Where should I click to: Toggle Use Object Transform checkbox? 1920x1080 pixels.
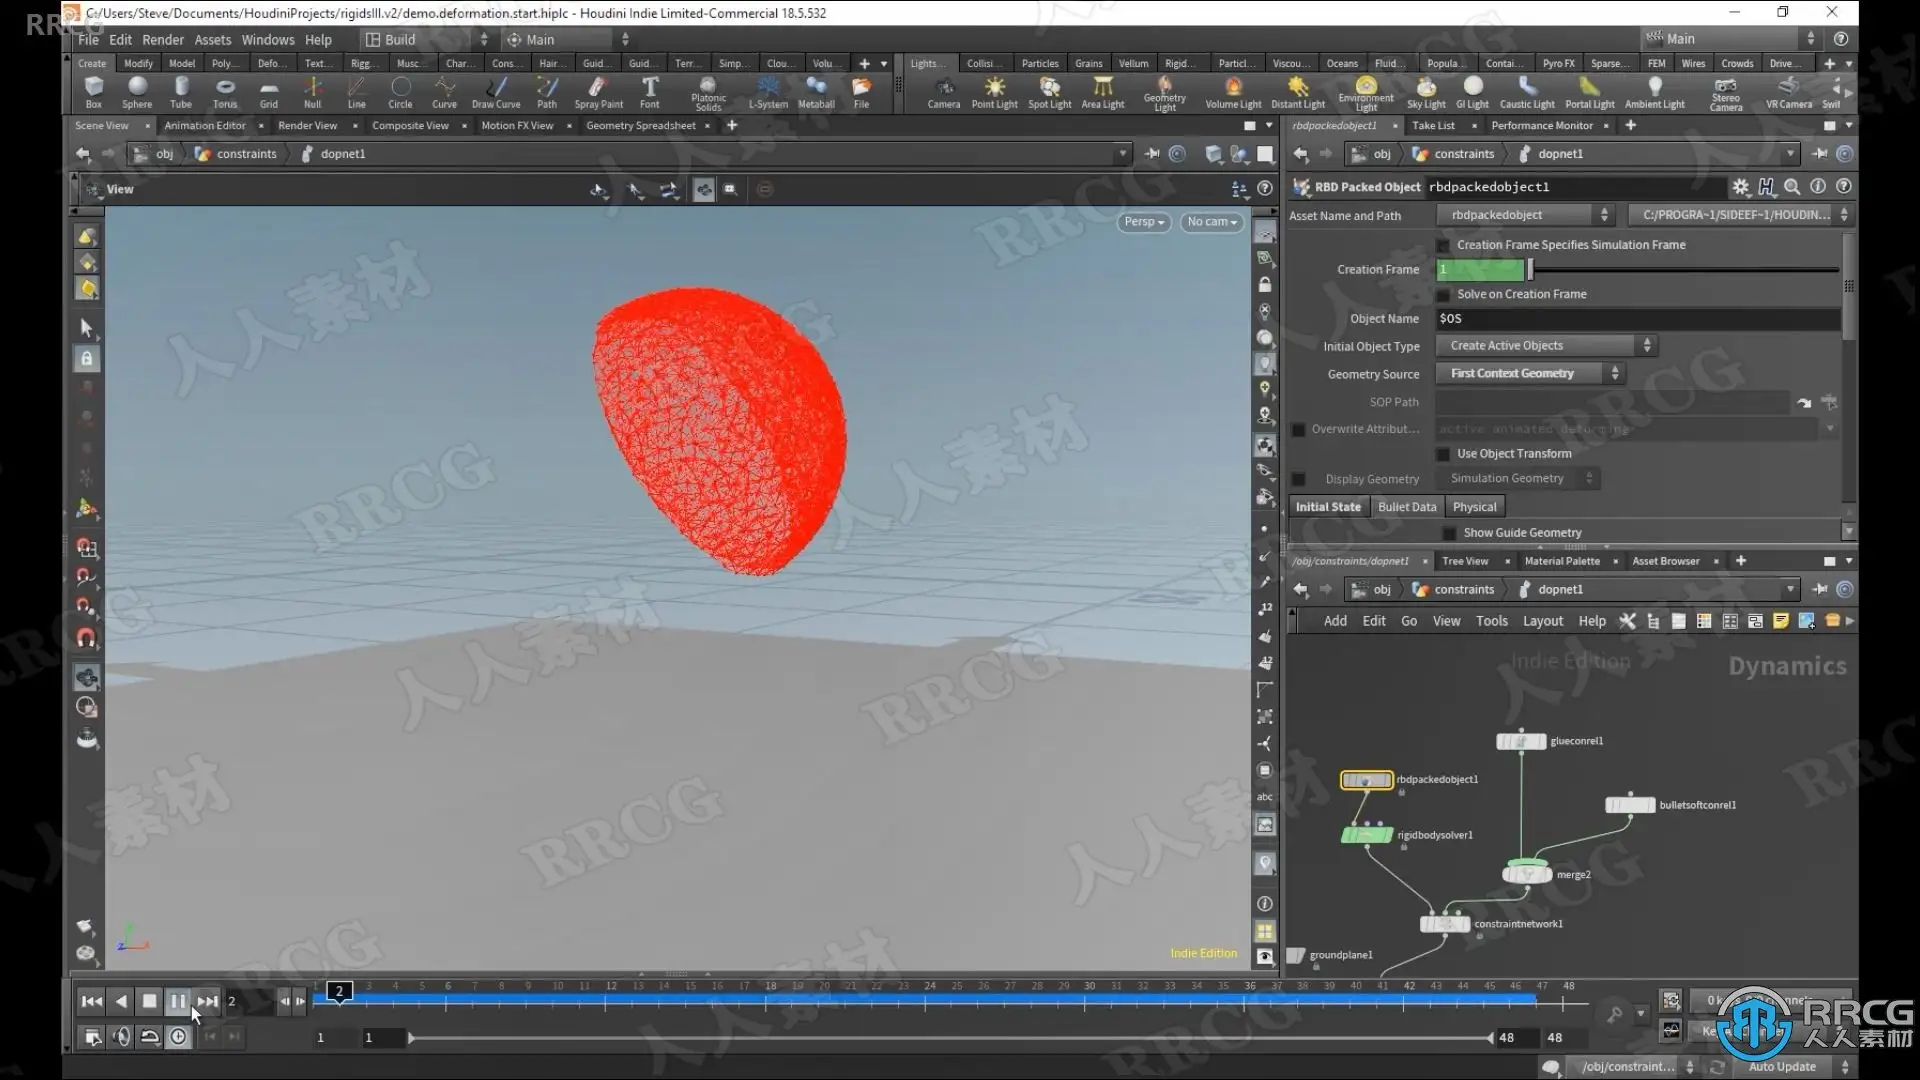tap(1444, 454)
